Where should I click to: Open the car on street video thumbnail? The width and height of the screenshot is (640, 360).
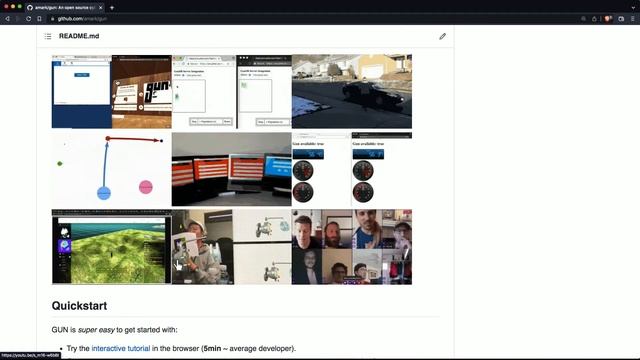coord(352,91)
